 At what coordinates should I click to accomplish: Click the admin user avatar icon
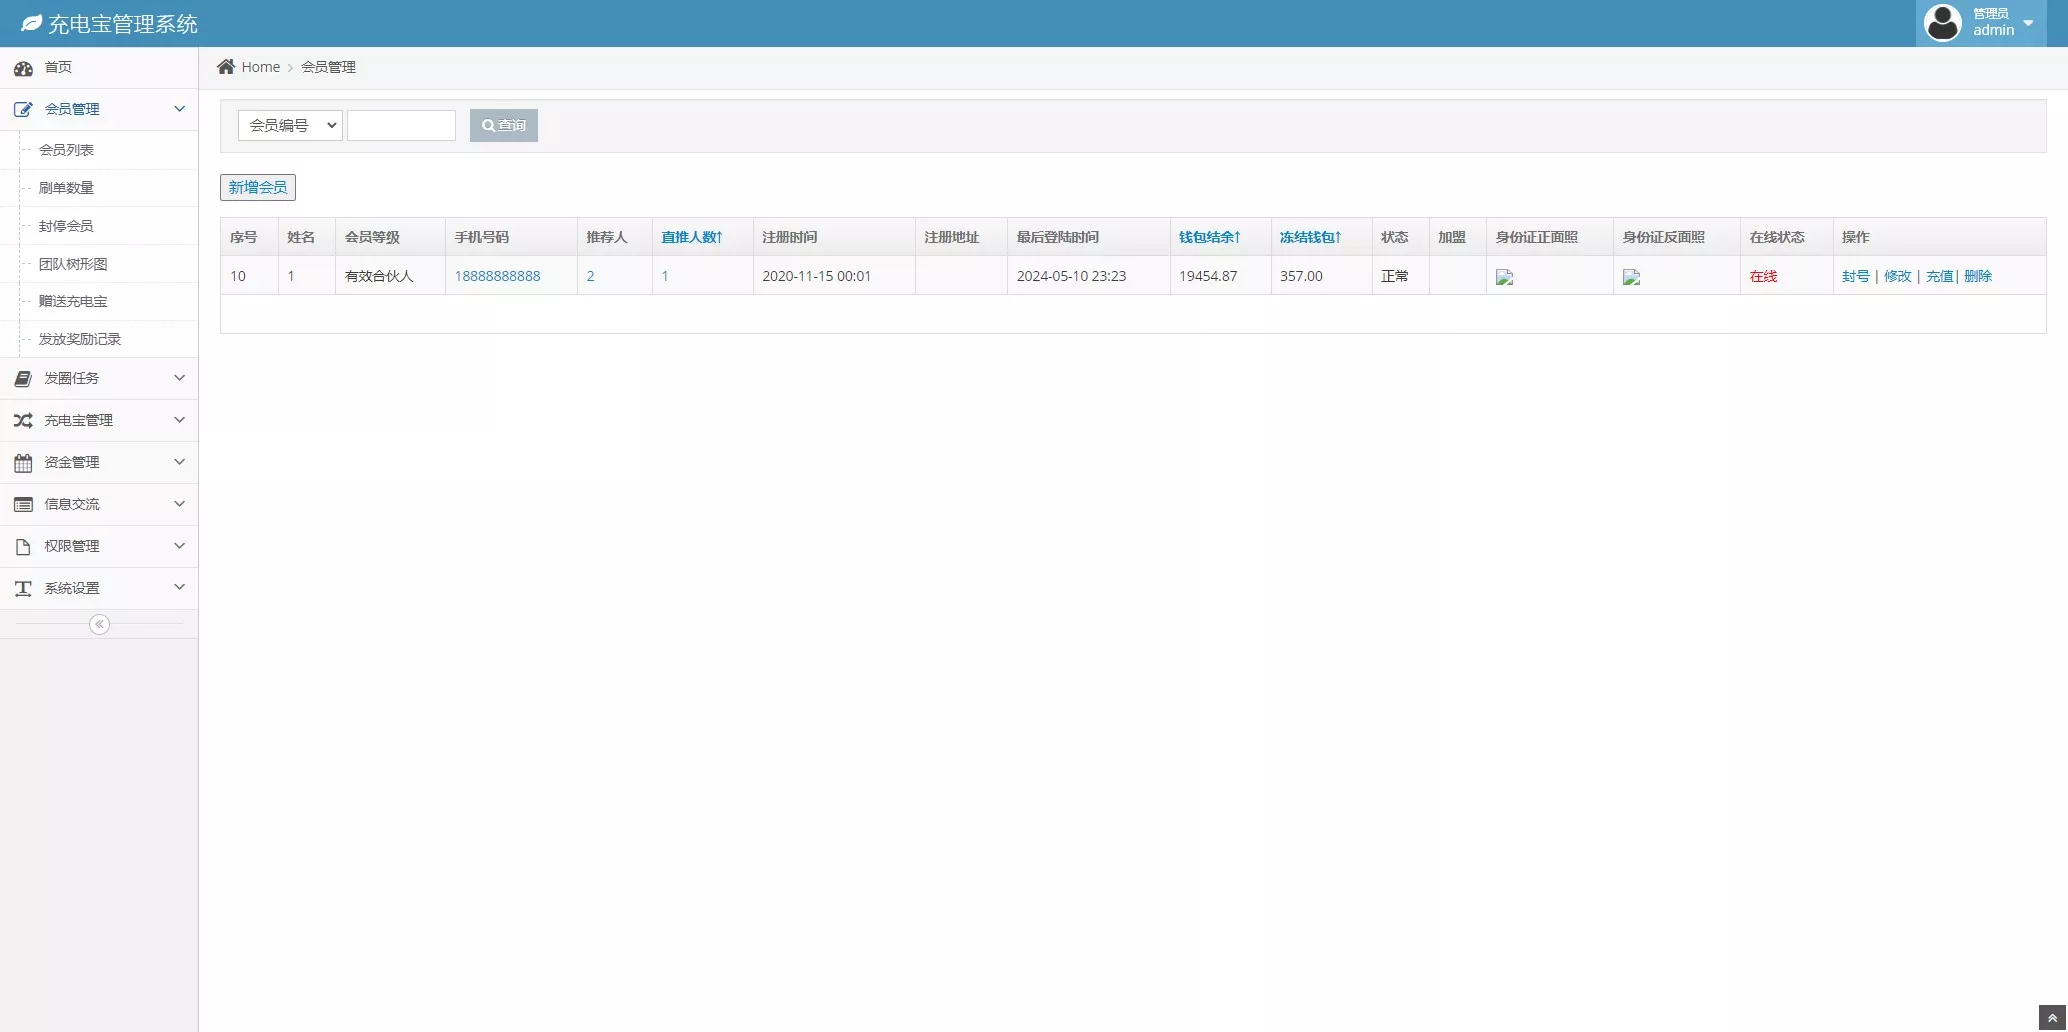pos(1942,23)
